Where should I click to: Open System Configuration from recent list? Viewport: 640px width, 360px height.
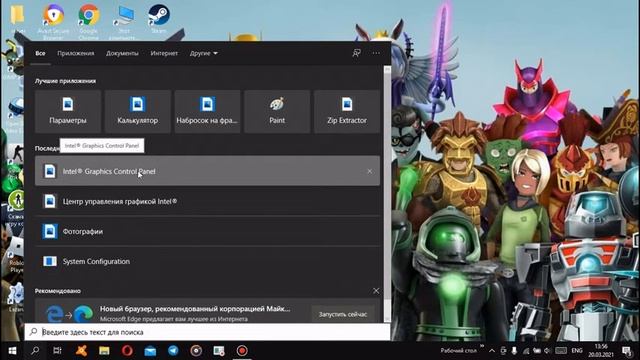click(207, 261)
